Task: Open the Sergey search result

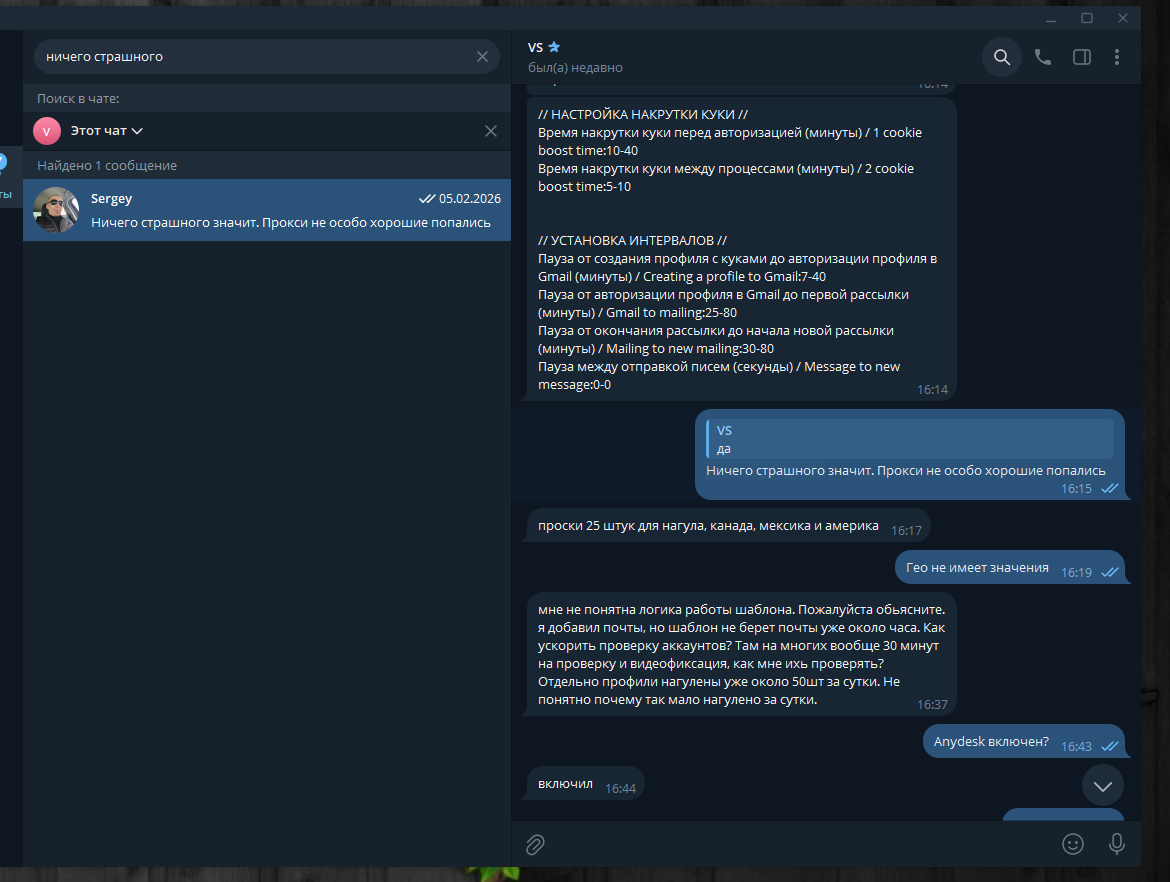Action: (266, 210)
